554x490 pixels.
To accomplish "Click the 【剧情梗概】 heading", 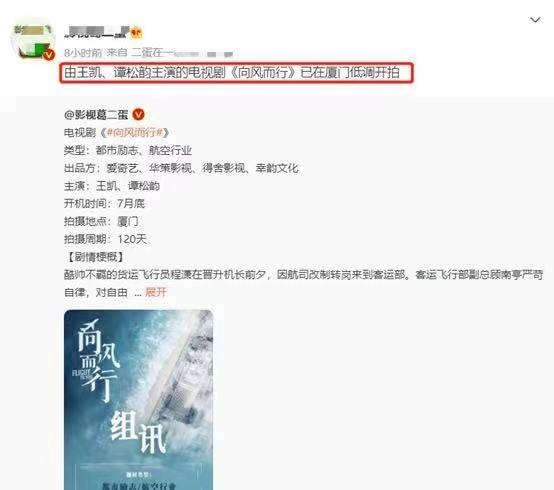I will [x=95, y=257].
